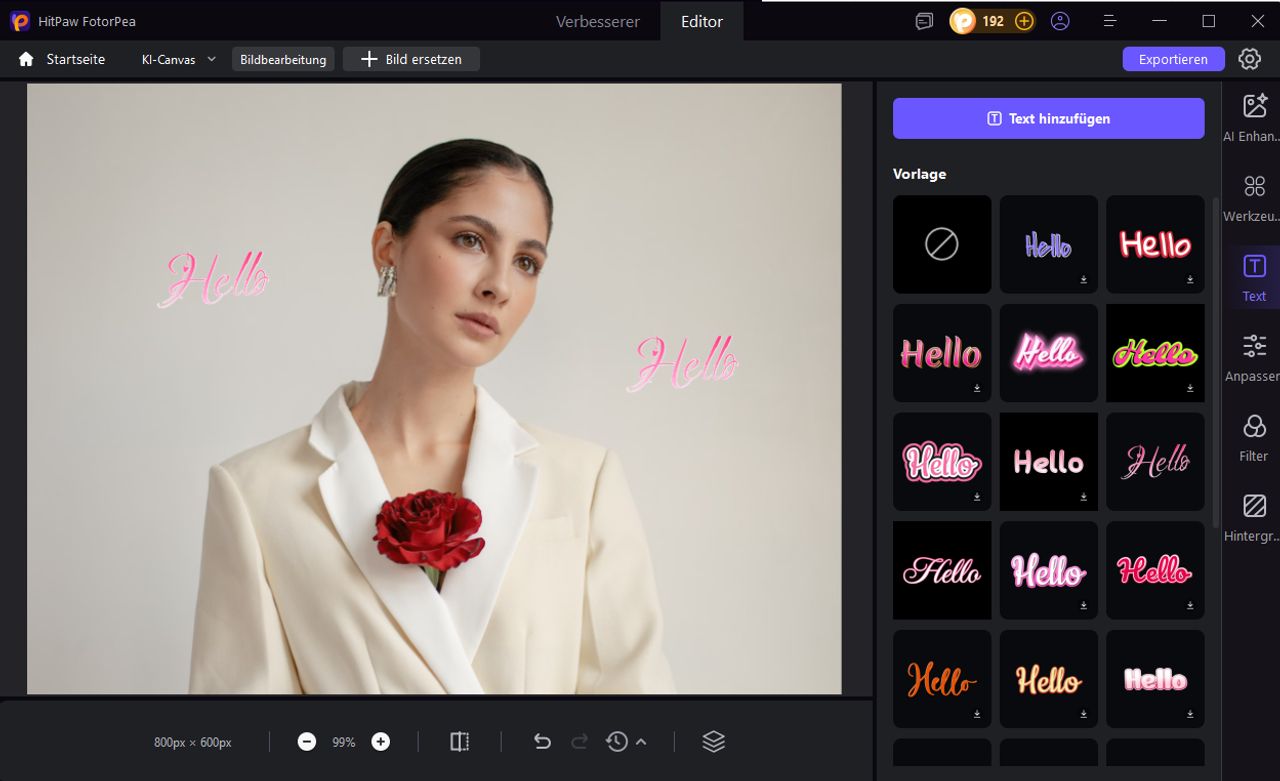Open the Anpassen adjustments panel
The width and height of the screenshot is (1280, 781).
pos(1254,358)
